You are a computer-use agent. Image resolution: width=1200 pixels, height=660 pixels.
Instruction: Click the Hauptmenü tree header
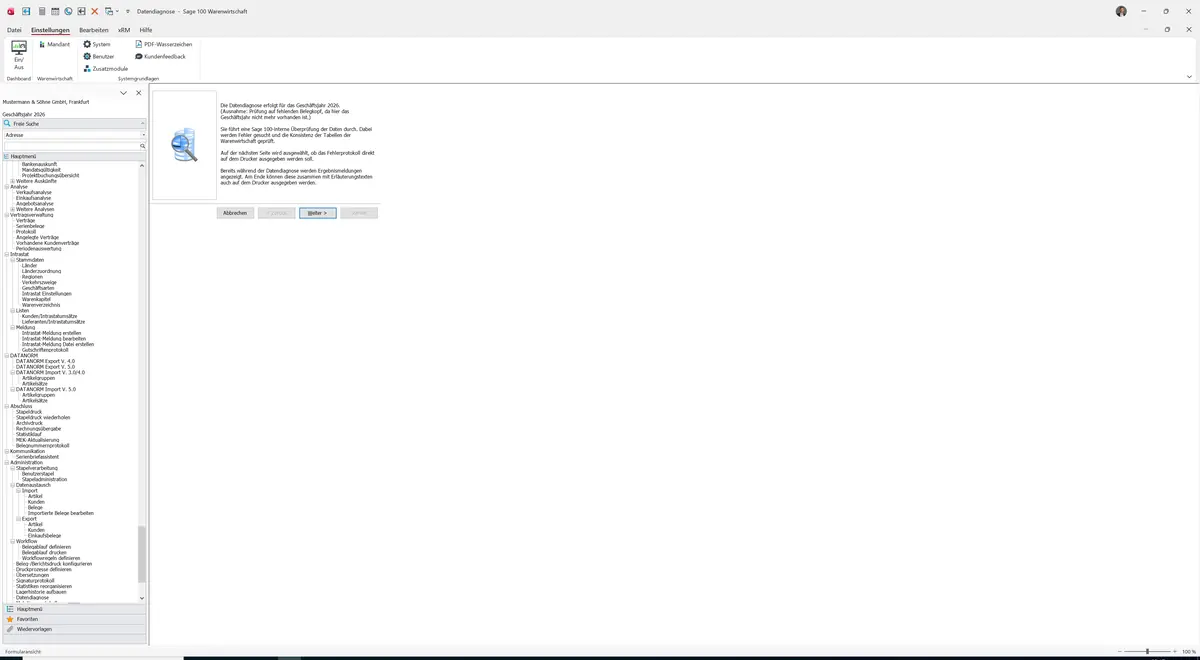point(74,157)
